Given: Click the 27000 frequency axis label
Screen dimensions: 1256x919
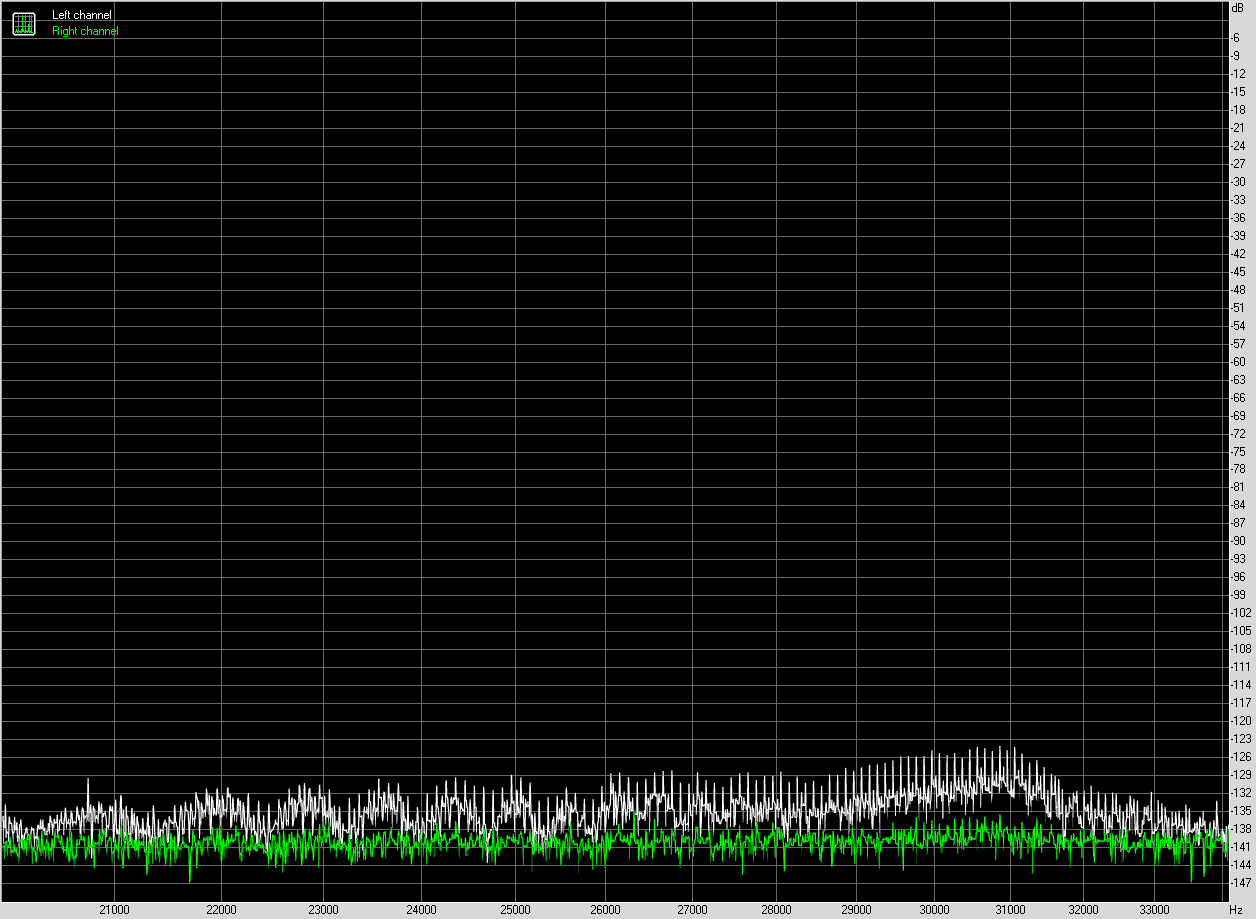Looking at the screenshot, I should 692,909.
